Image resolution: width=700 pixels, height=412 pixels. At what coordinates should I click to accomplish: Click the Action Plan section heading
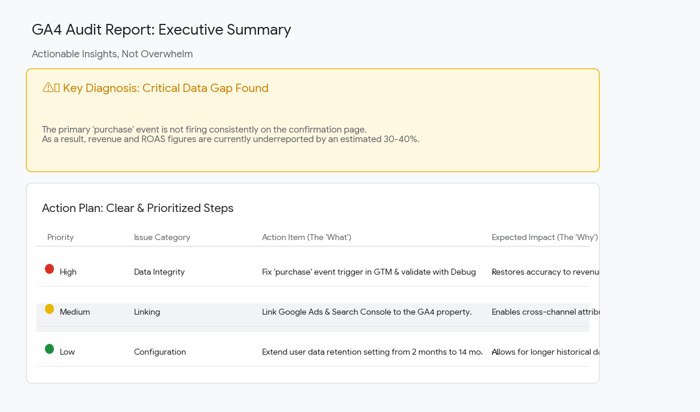[137, 208]
